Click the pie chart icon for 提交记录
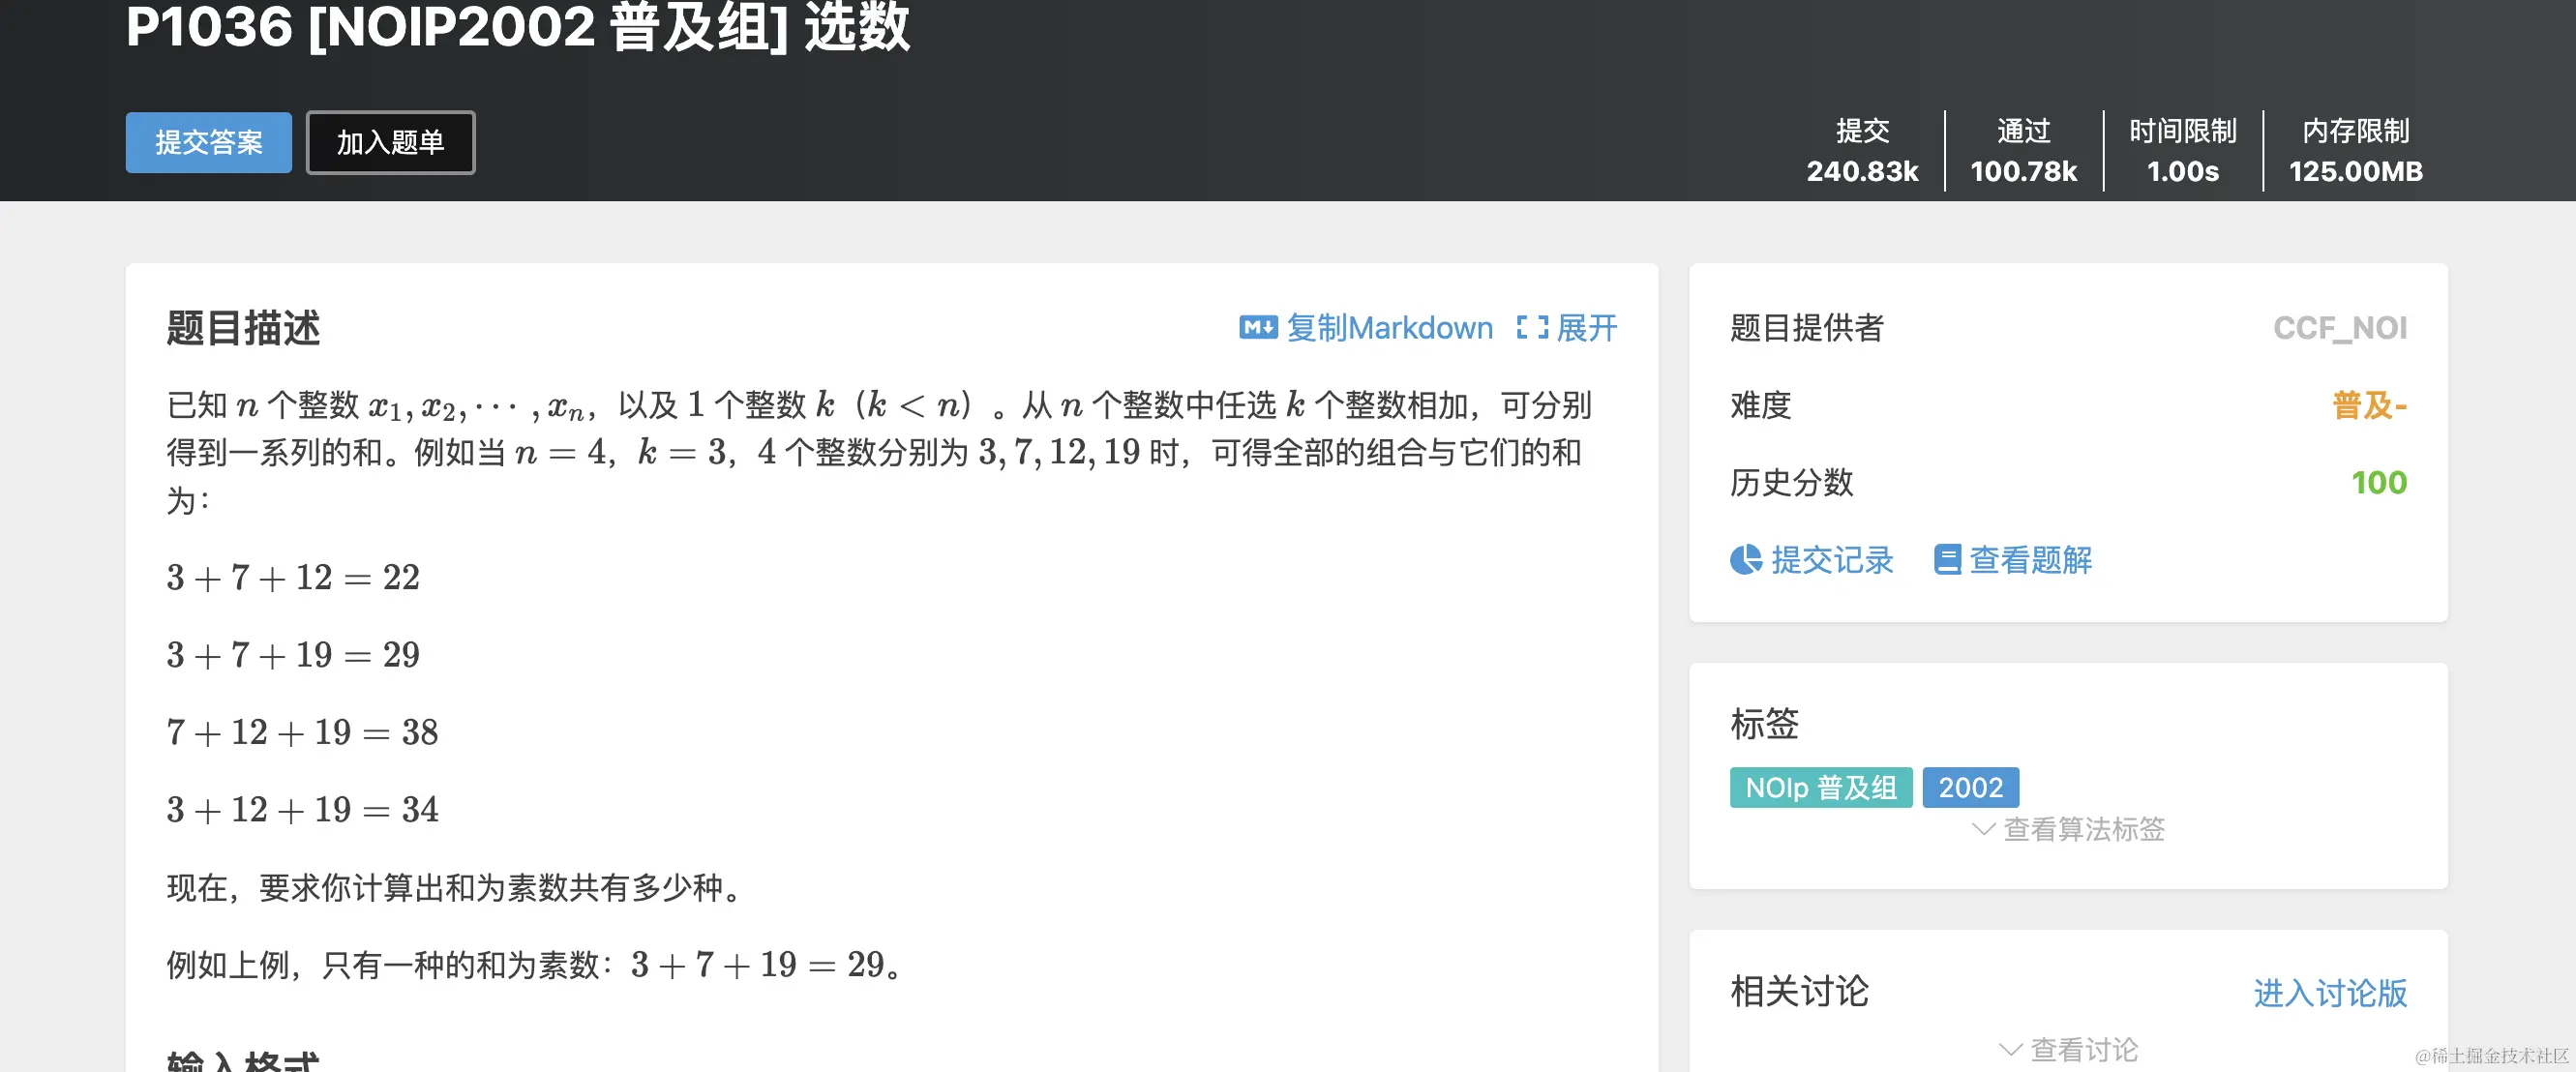2576x1072 pixels. click(x=1745, y=559)
